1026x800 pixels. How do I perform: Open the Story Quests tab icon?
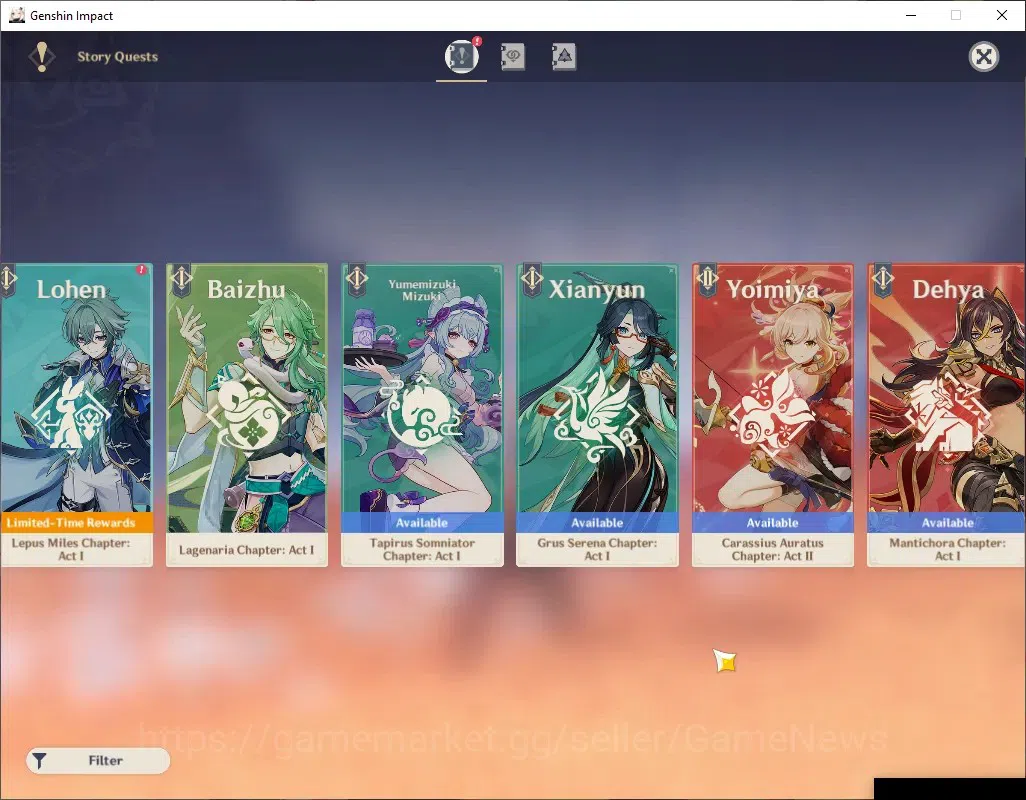[461, 56]
